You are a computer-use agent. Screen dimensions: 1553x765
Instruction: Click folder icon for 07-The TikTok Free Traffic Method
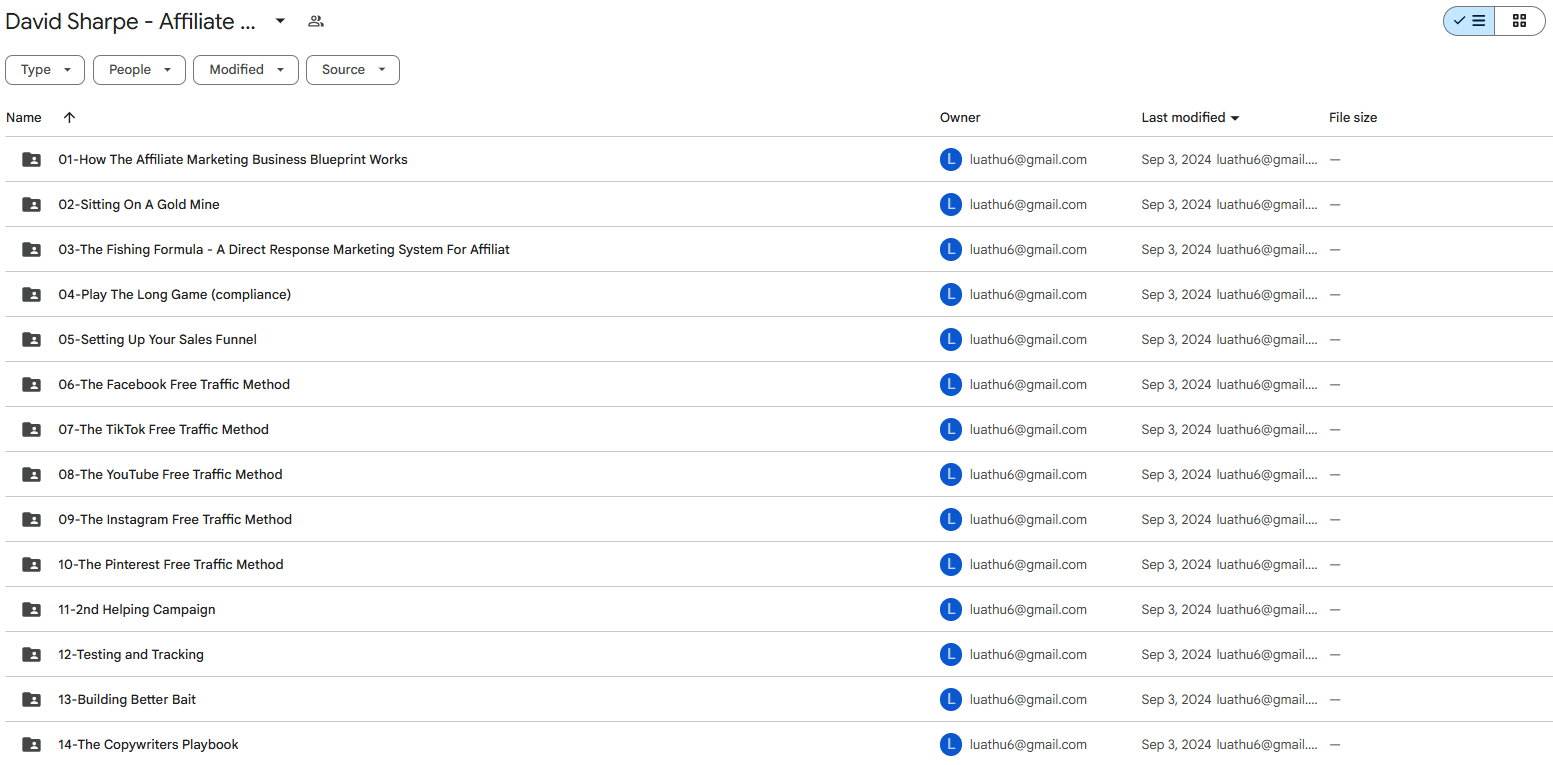point(32,430)
